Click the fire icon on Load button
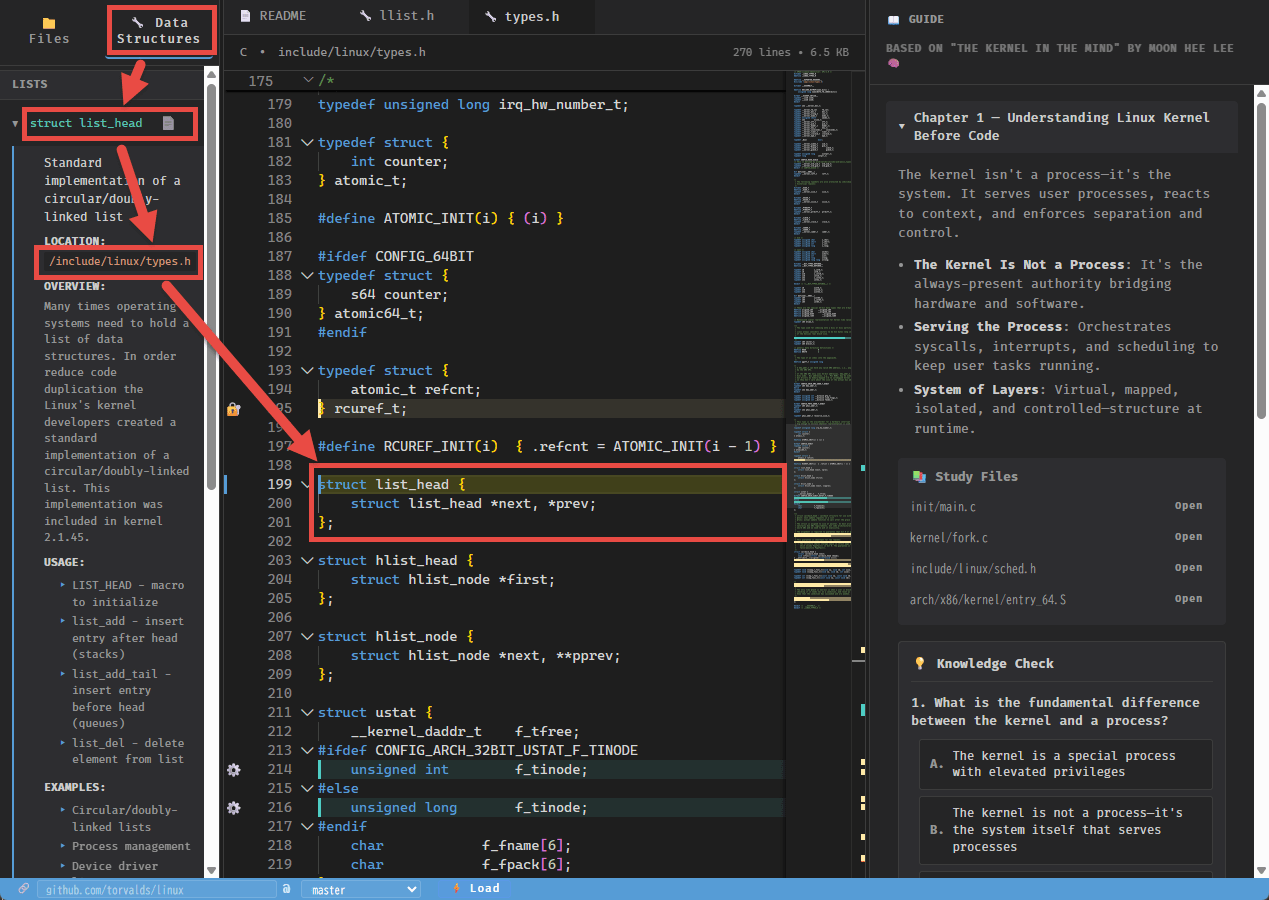The image size is (1269, 900). point(456,888)
